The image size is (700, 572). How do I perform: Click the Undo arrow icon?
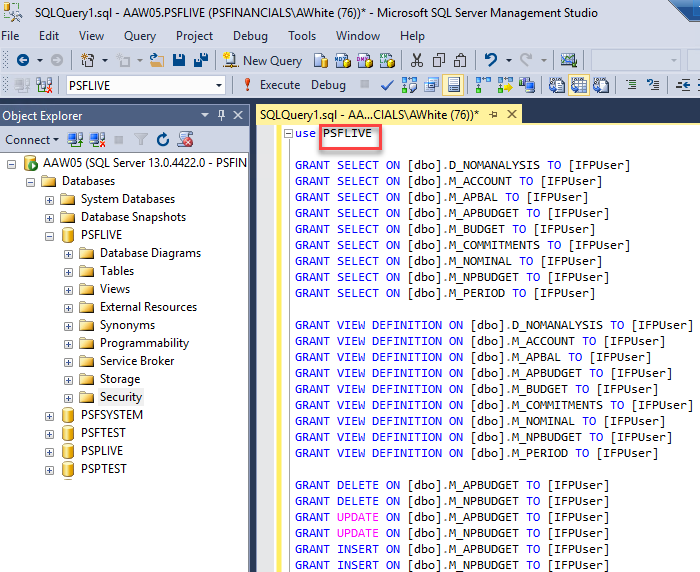point(491,60)
